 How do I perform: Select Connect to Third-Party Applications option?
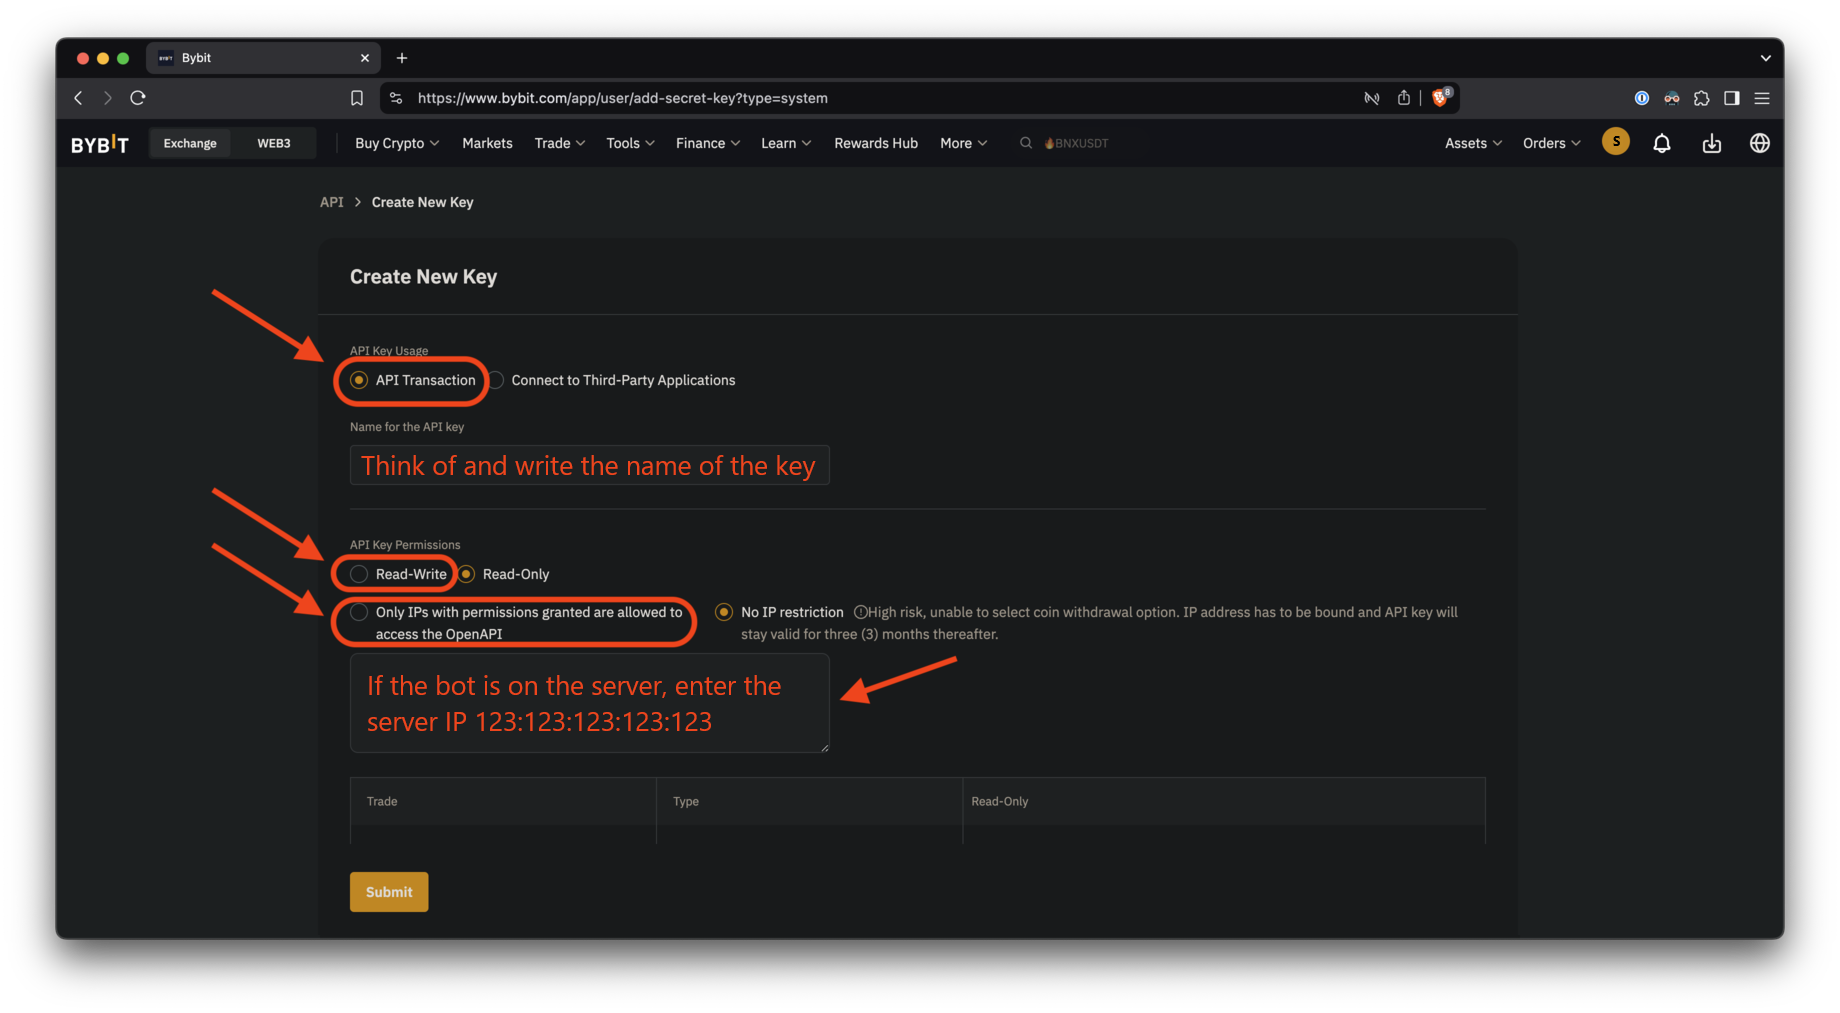click(x=497, y=380)
